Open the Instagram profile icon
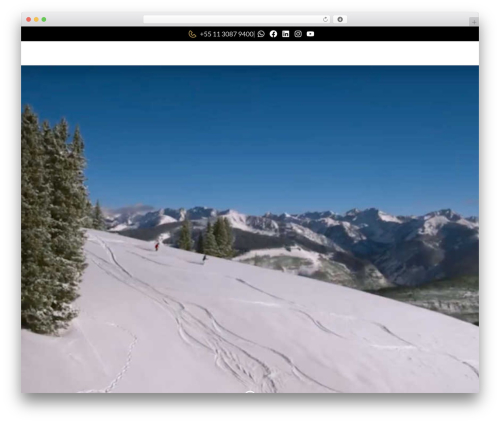Viewport: 500px width, 423px height. [298, 34]
